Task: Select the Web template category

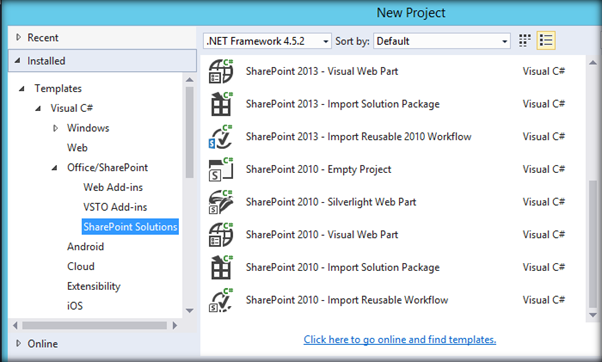Action: (77, 148)
